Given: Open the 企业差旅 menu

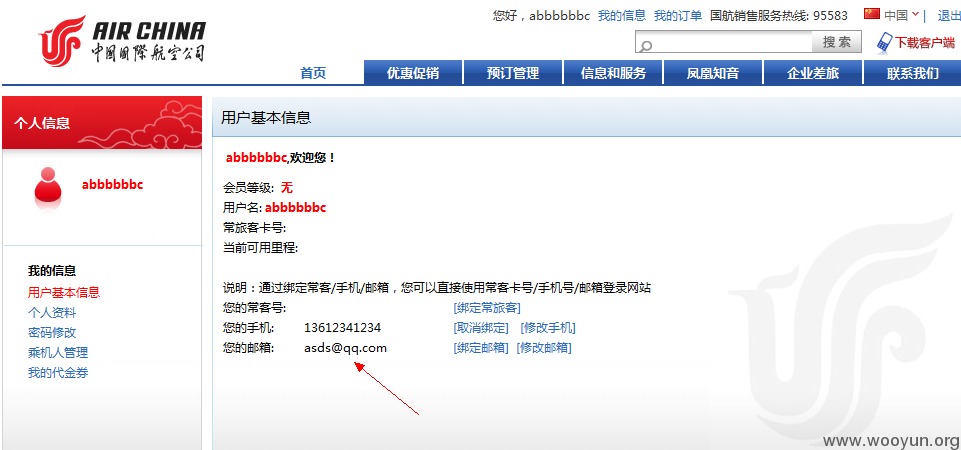Looking at the screenshot, I should point(813,73).
